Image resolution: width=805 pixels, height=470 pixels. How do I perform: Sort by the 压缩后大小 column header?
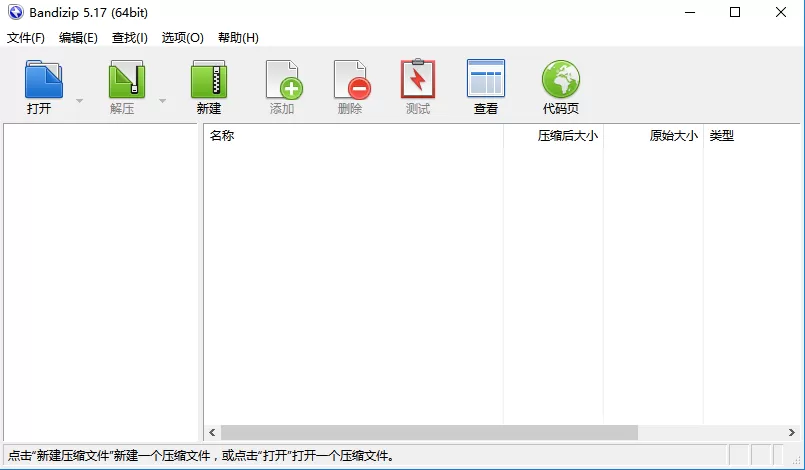pos(553,136)
